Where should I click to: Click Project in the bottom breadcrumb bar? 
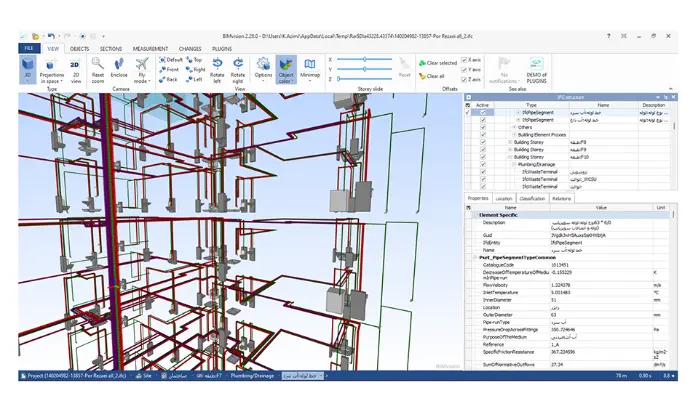[74, 376]
